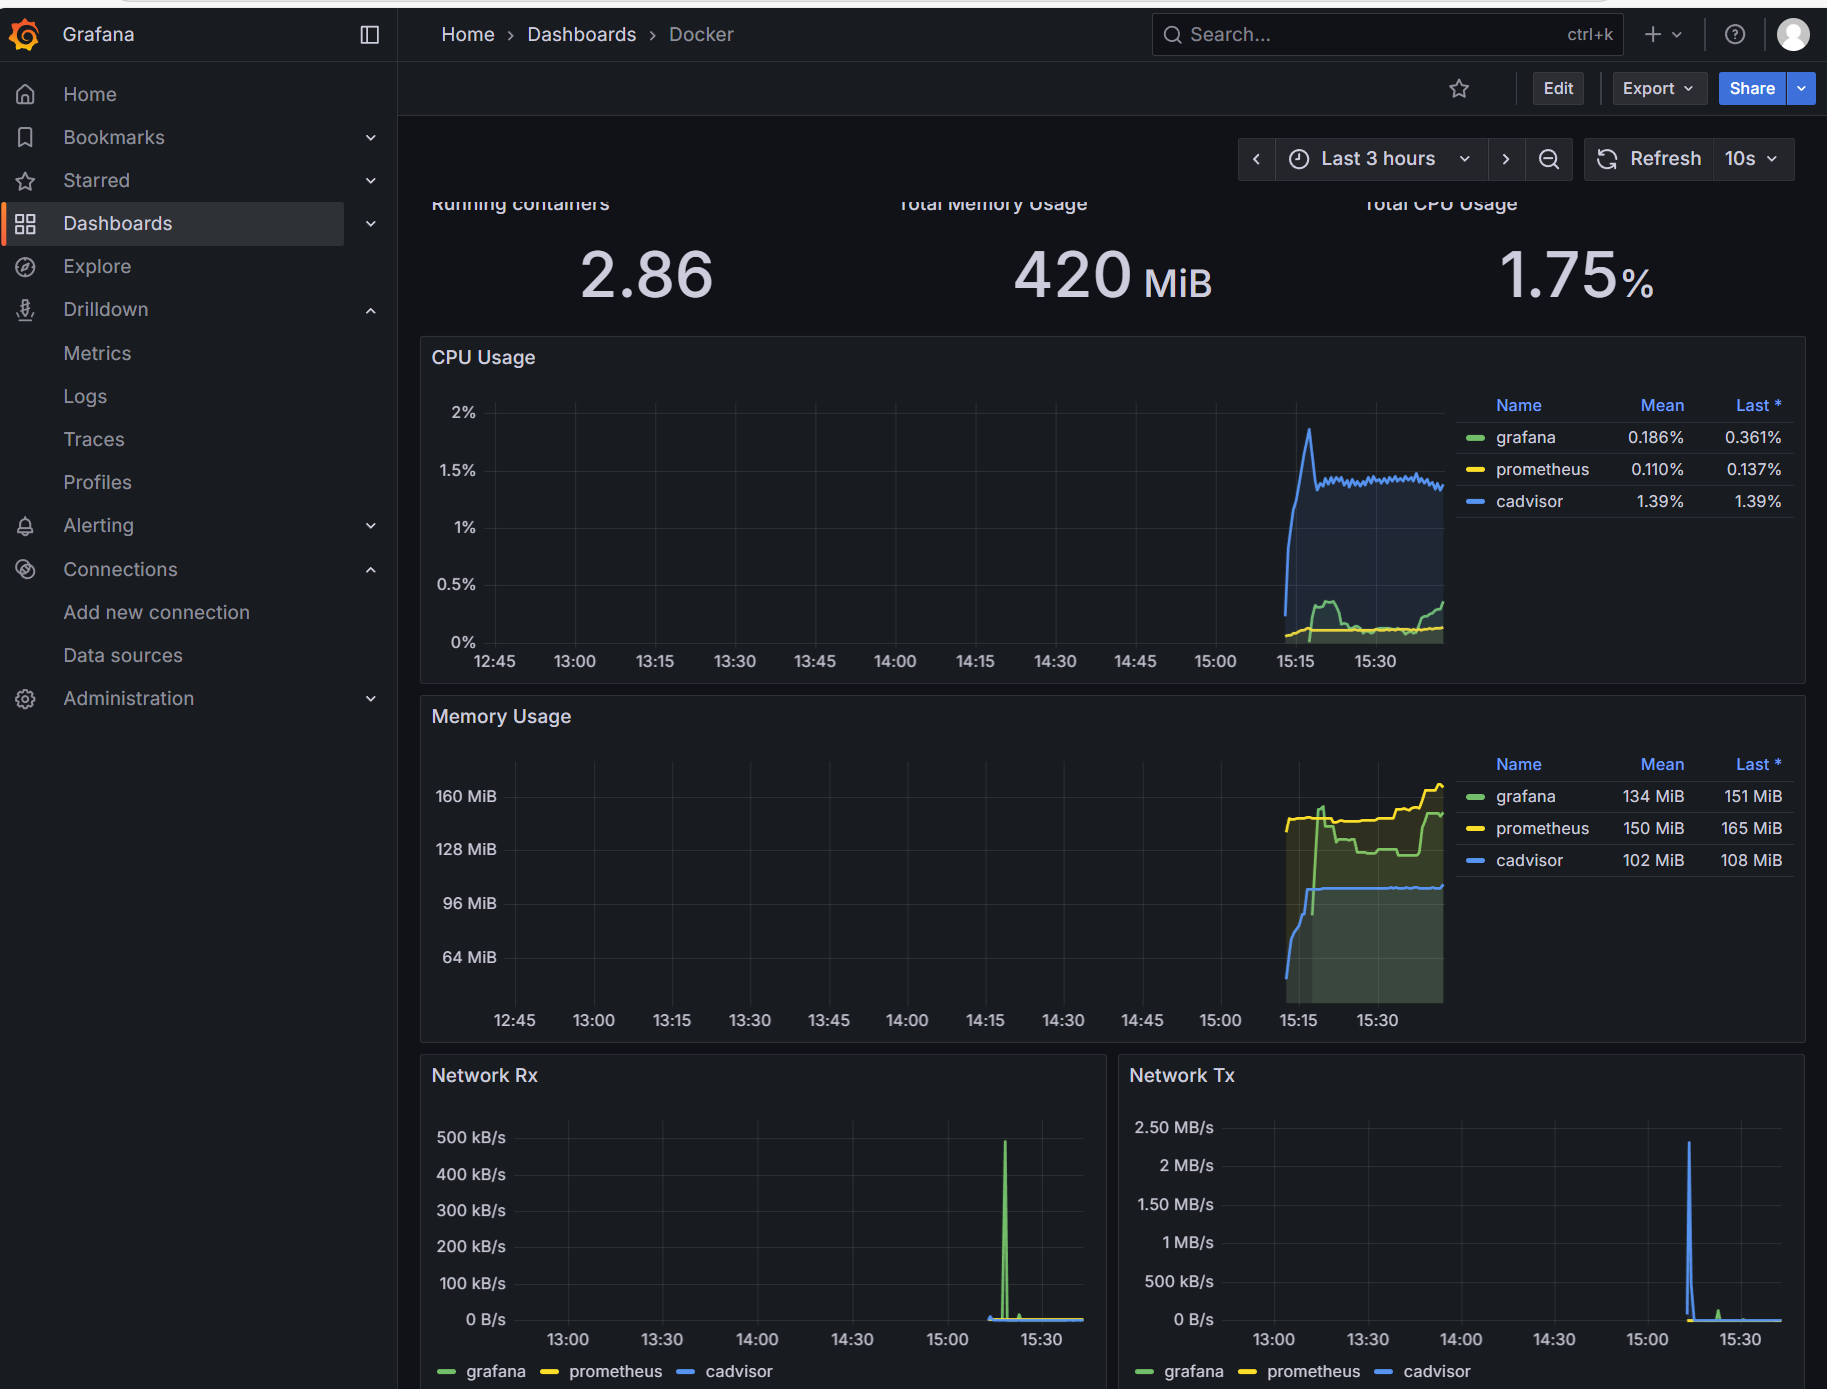Click the Refresh button
The width and height of the screenshot is (1827, 1389).
(1650, 159)
